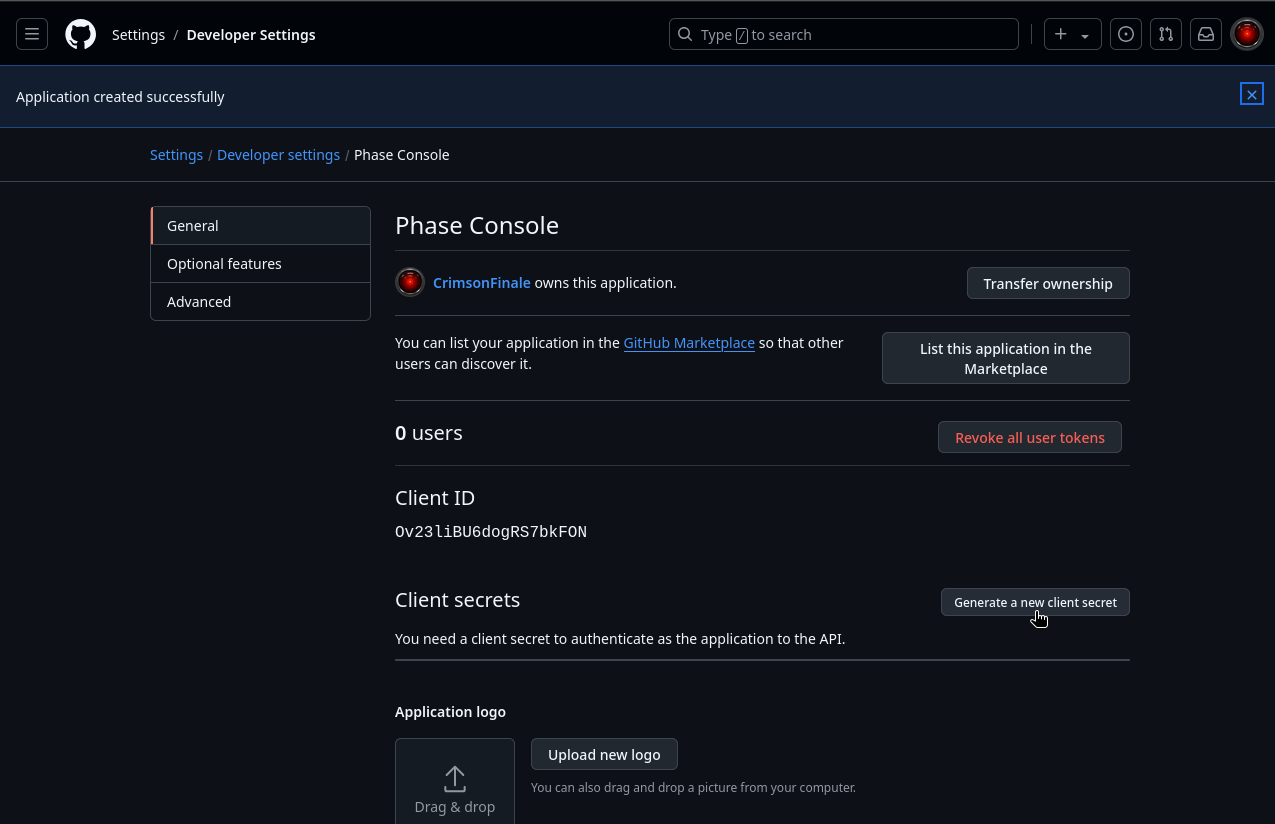Click CrimsonFinale owner avatar image
The image size is (1275, 824).
click(x=410, y=282)
